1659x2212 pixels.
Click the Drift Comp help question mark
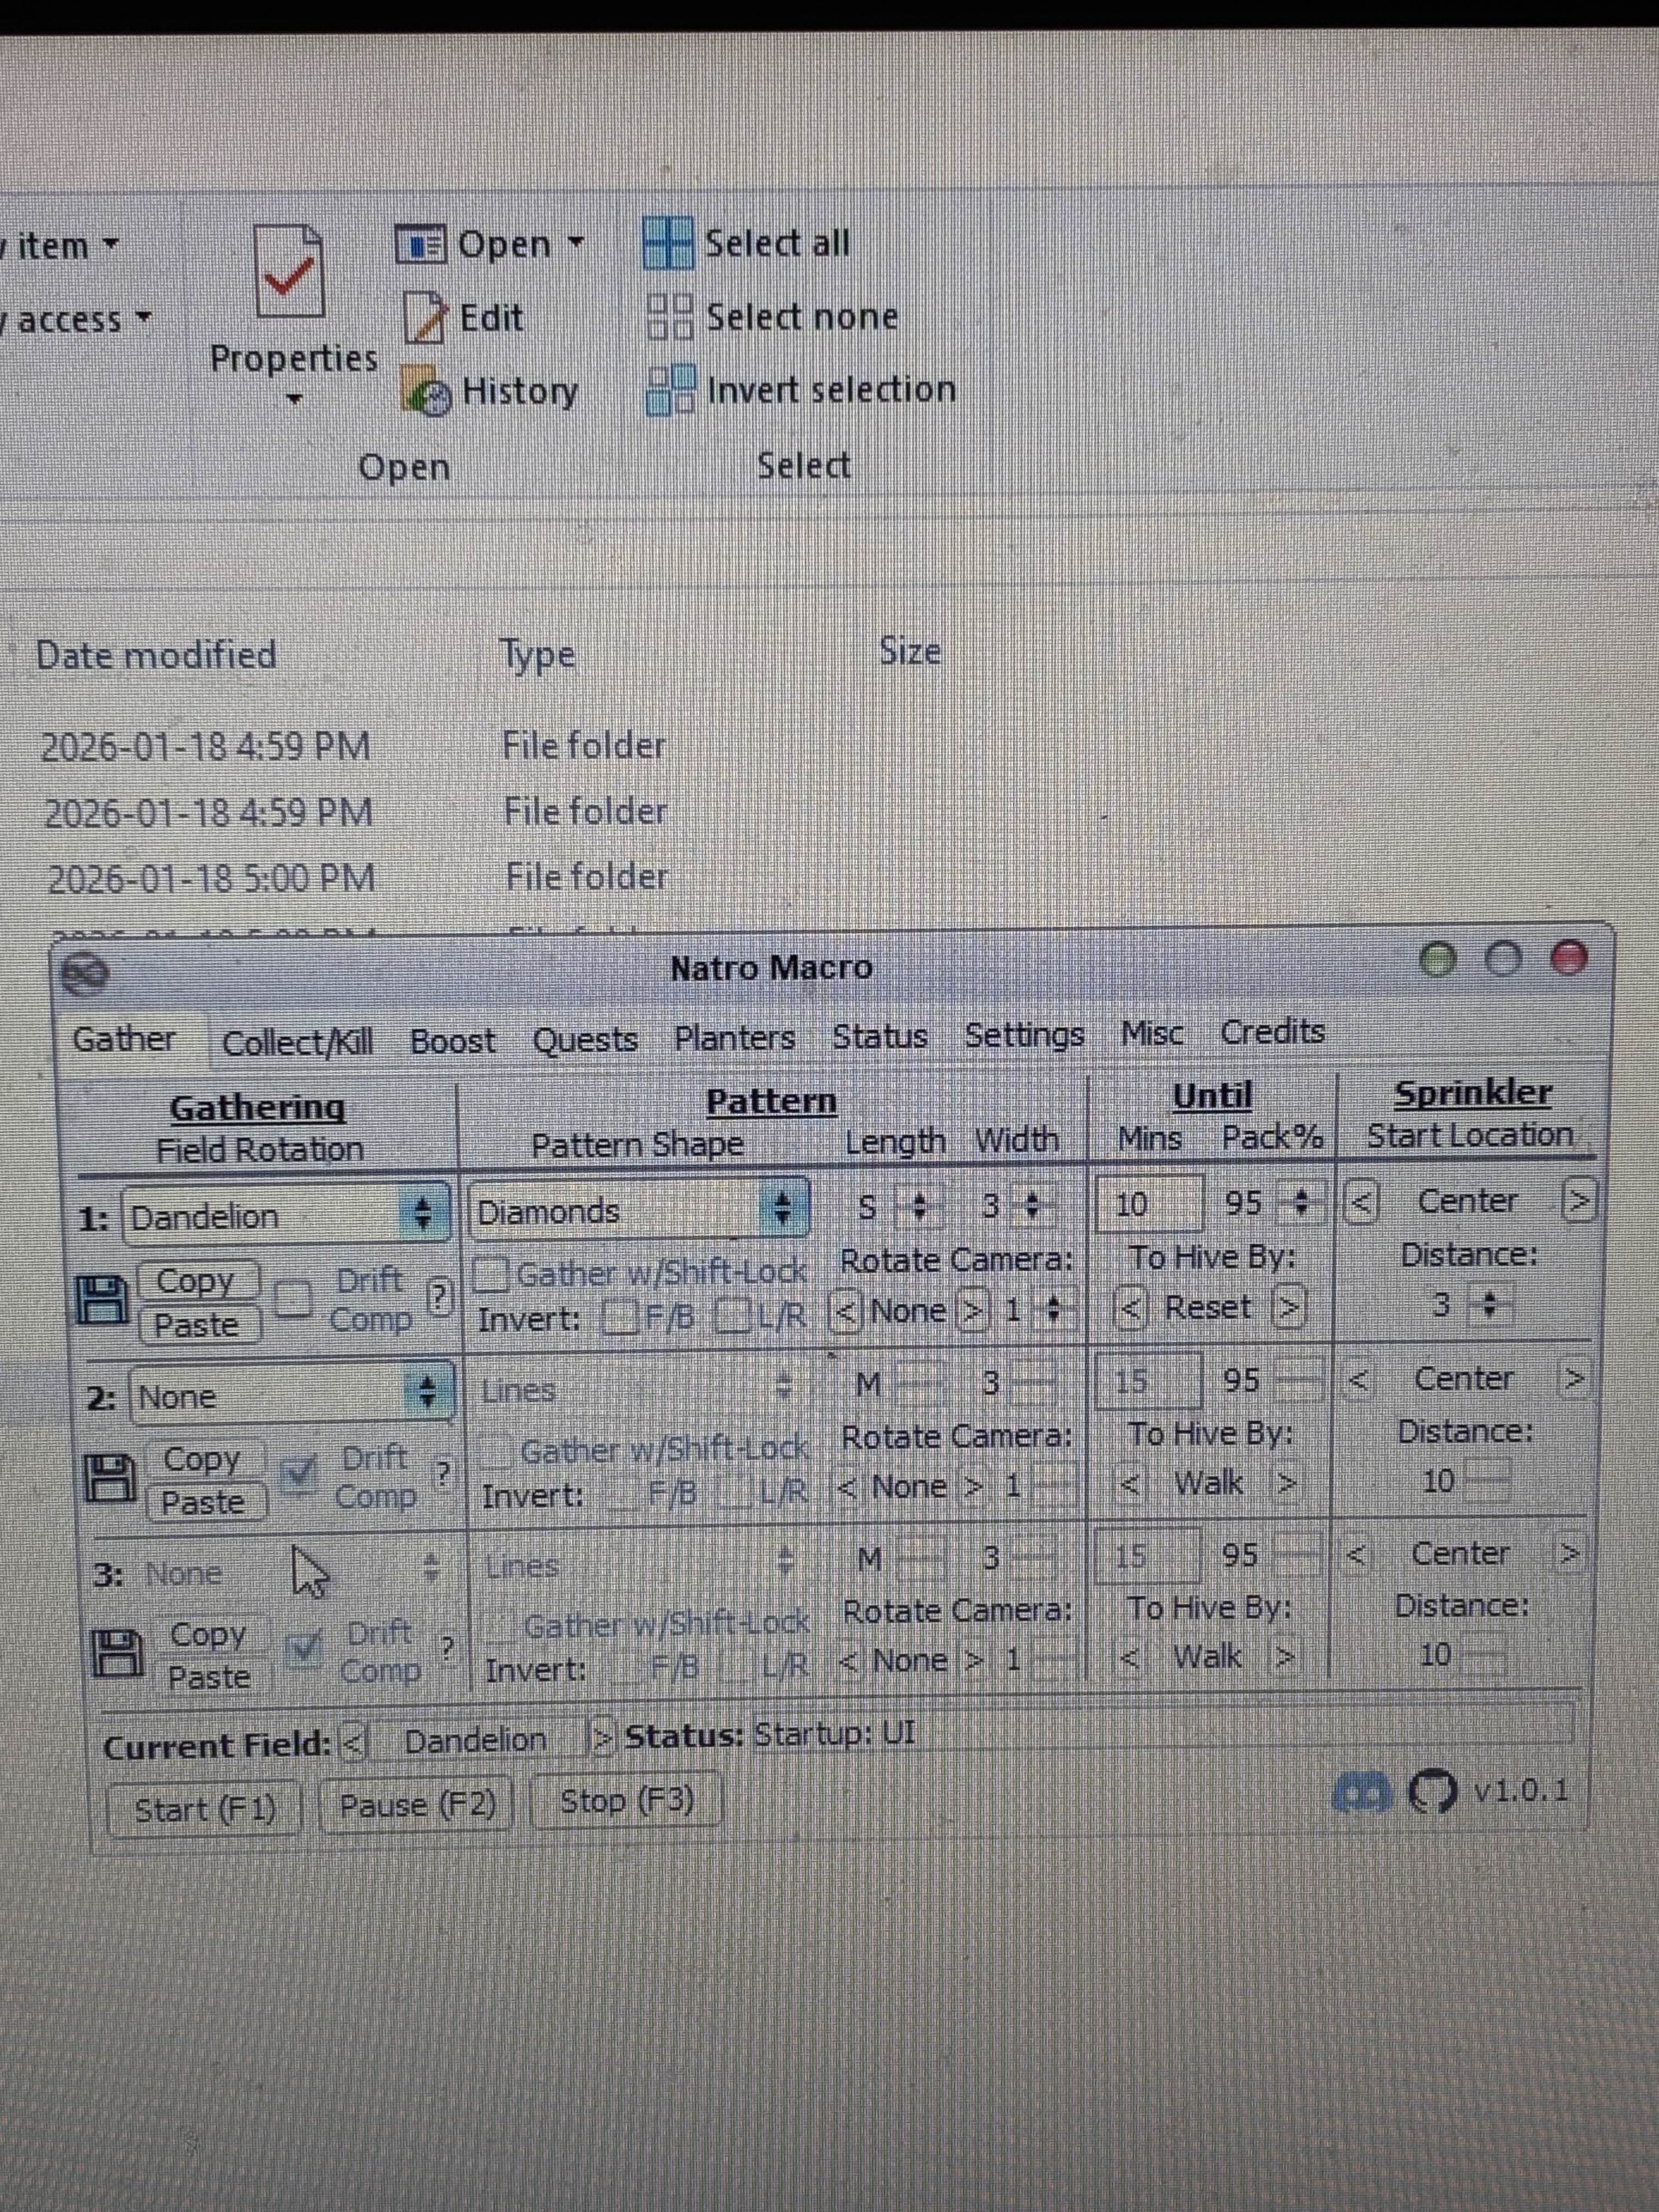tap(440, 1298)
